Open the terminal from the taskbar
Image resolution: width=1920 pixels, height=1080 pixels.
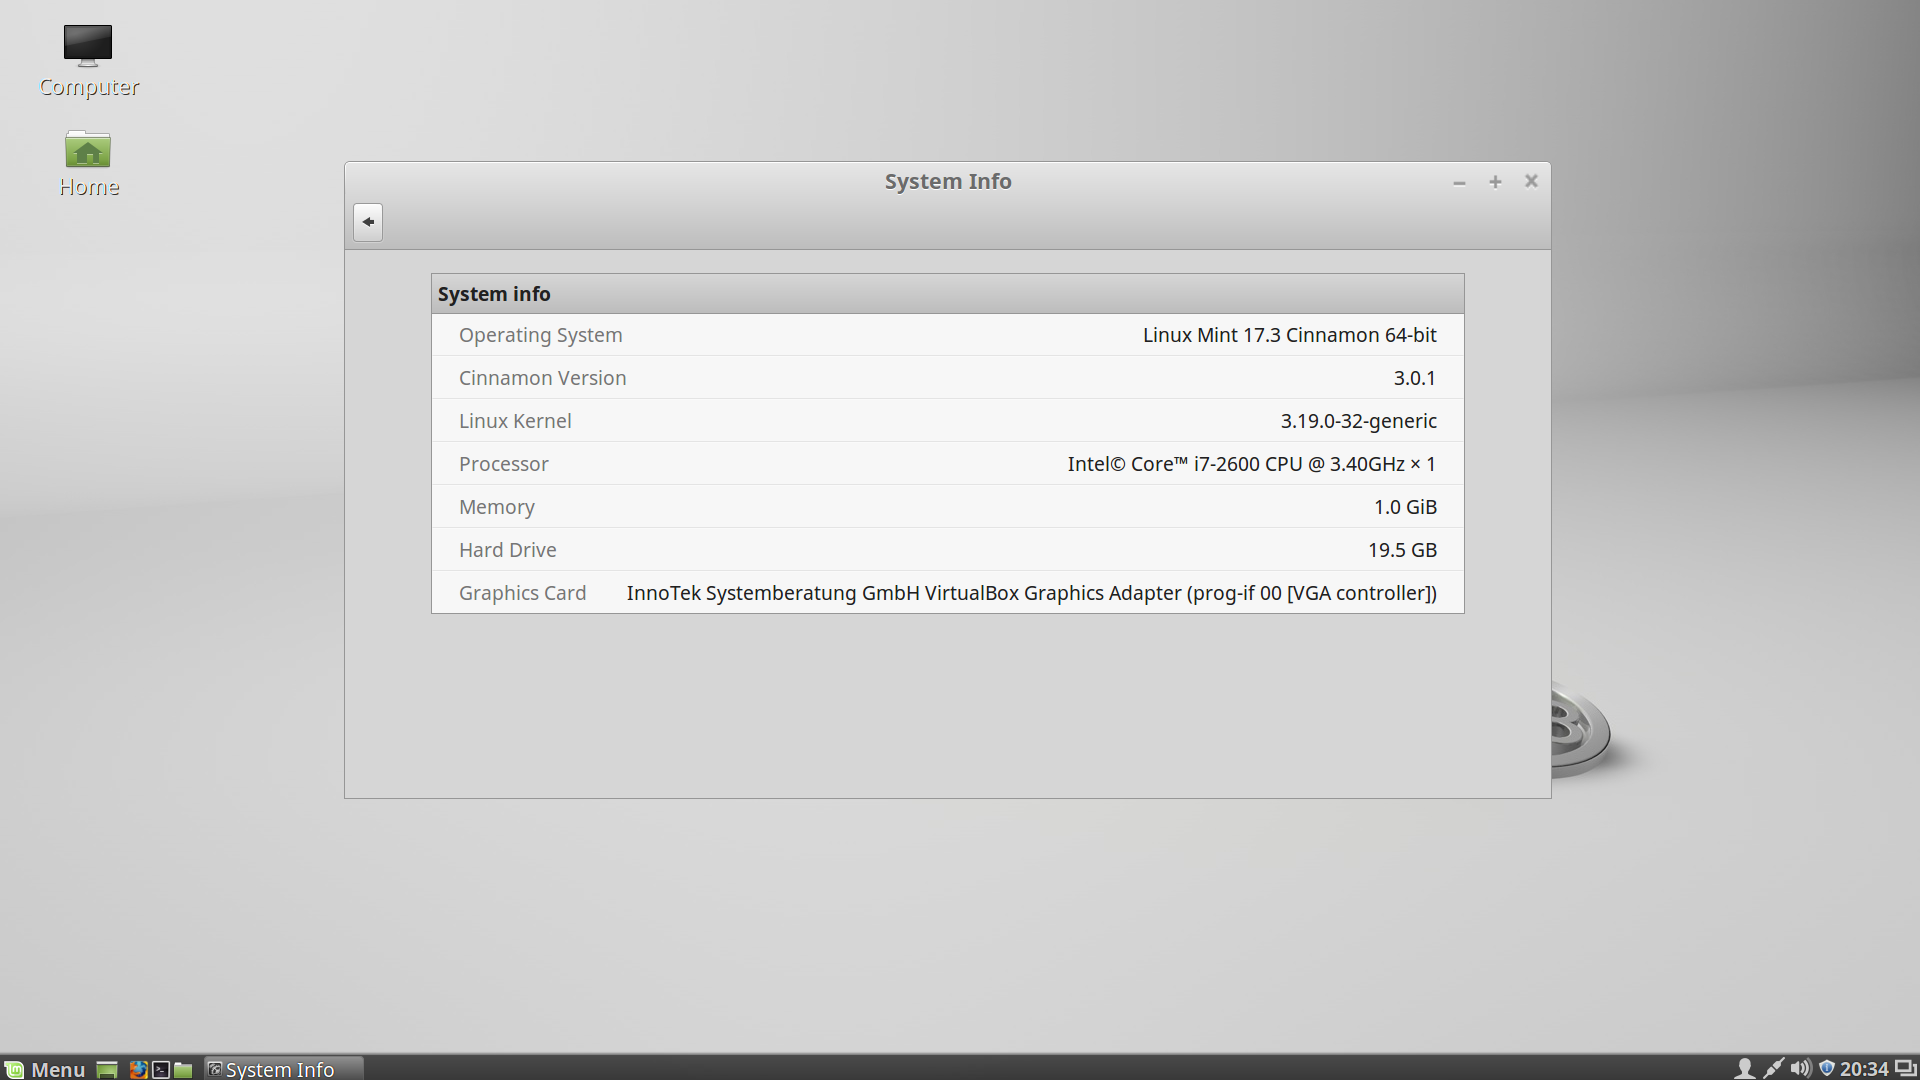pyautogui.click(x=160, y=1069)
